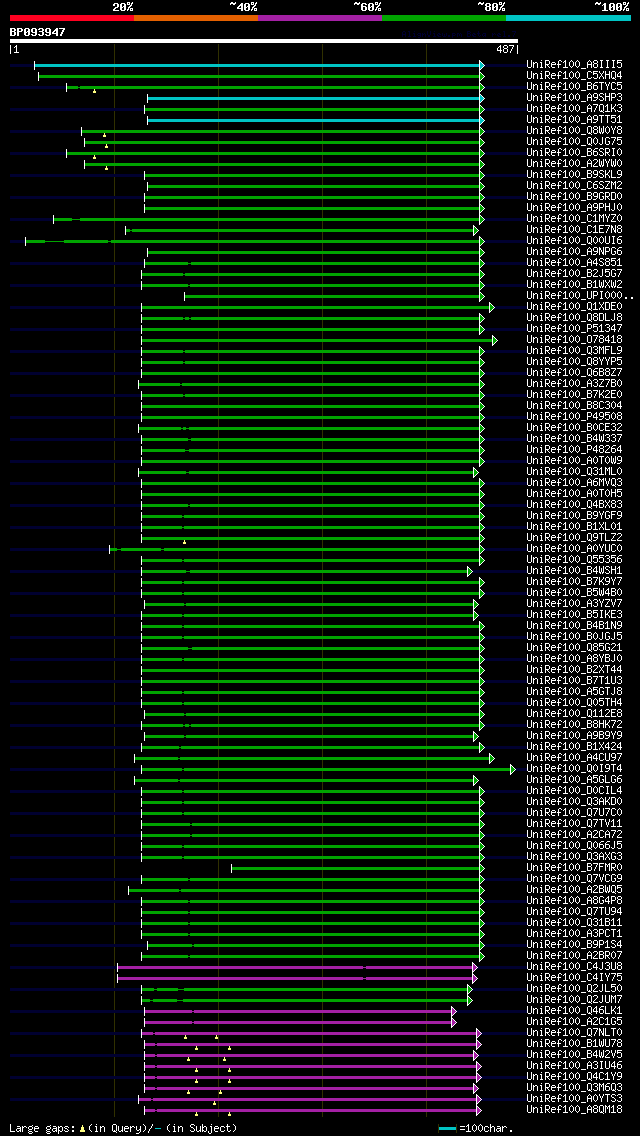Select the UniRef100_Q4BX83 entry

(574, 505)
